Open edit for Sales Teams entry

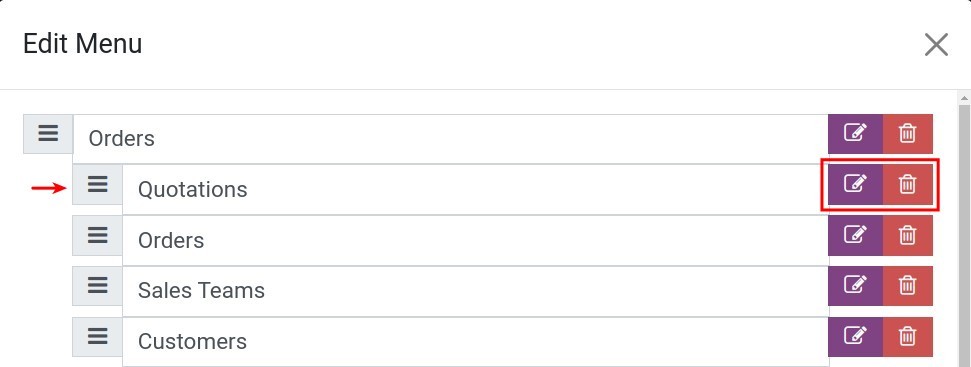pyautogui.click(x=855, y=286)
